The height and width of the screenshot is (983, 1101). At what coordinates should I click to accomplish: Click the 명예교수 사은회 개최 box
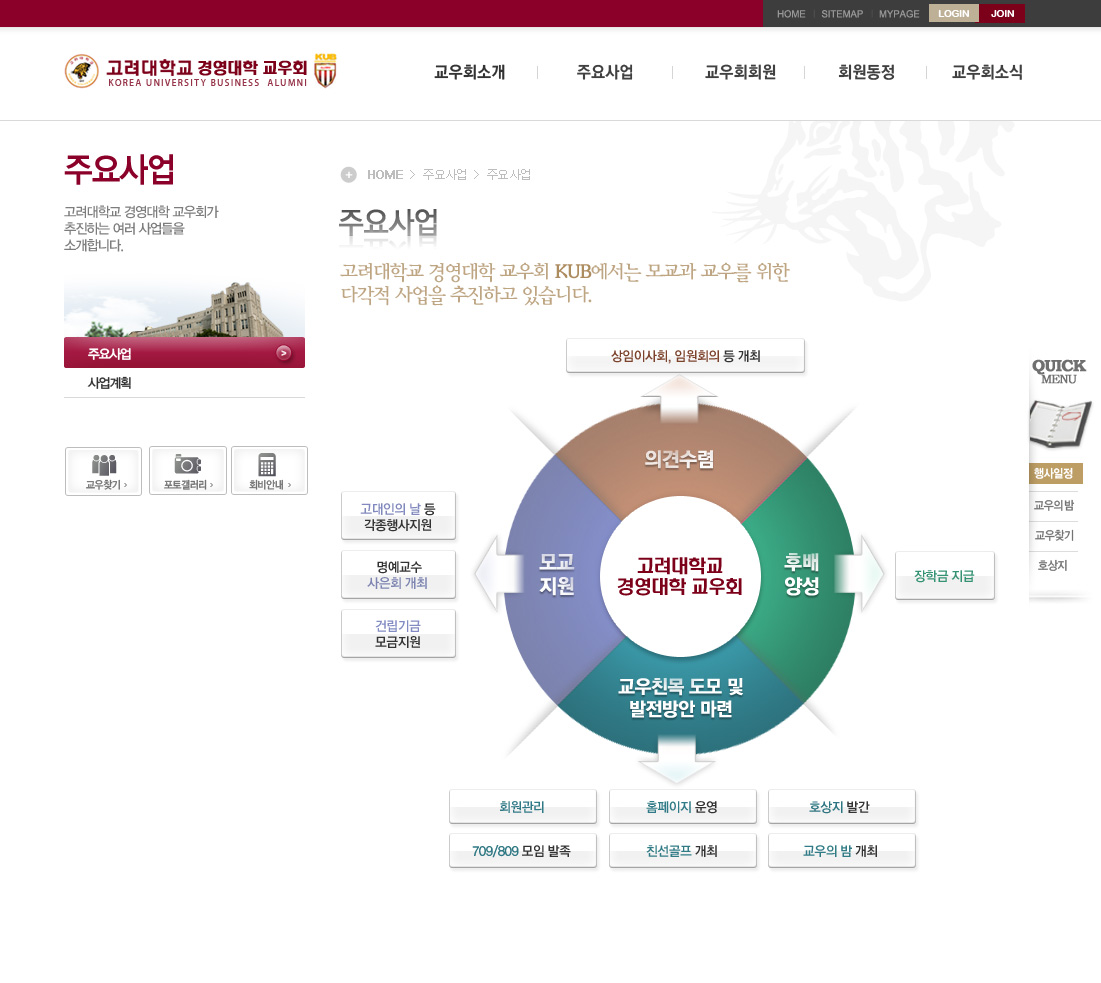[x=398, y=574]
